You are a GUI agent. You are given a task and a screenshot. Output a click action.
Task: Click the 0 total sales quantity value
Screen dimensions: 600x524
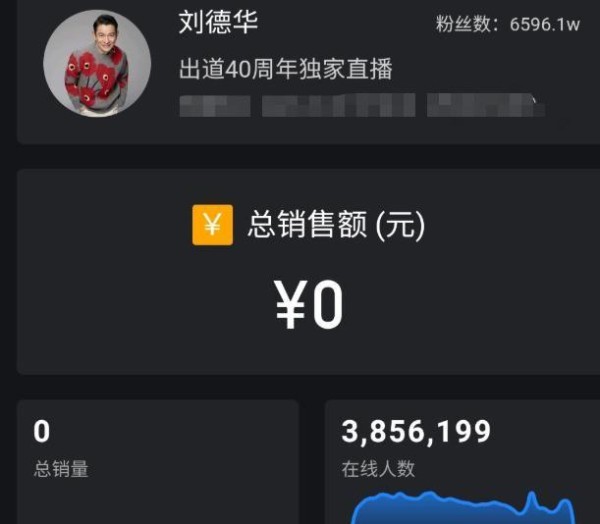(x=41, y=431)
